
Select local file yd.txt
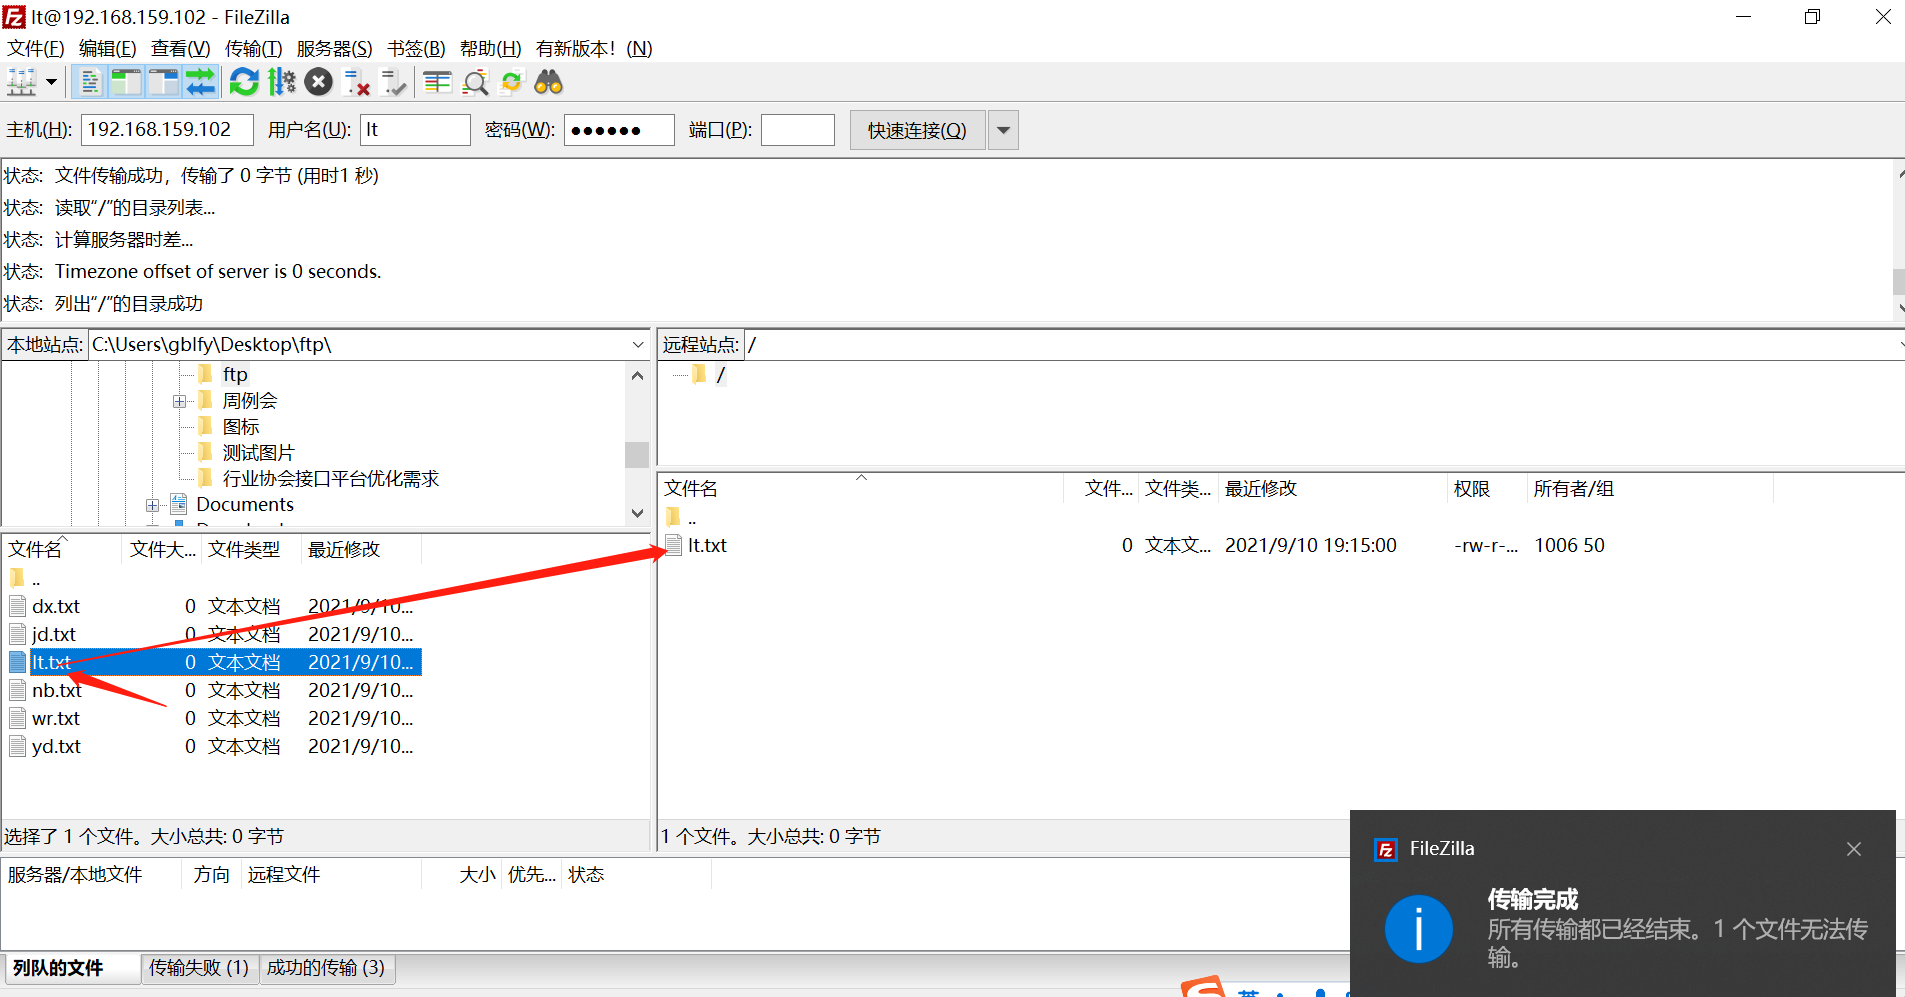coord(56,746)
